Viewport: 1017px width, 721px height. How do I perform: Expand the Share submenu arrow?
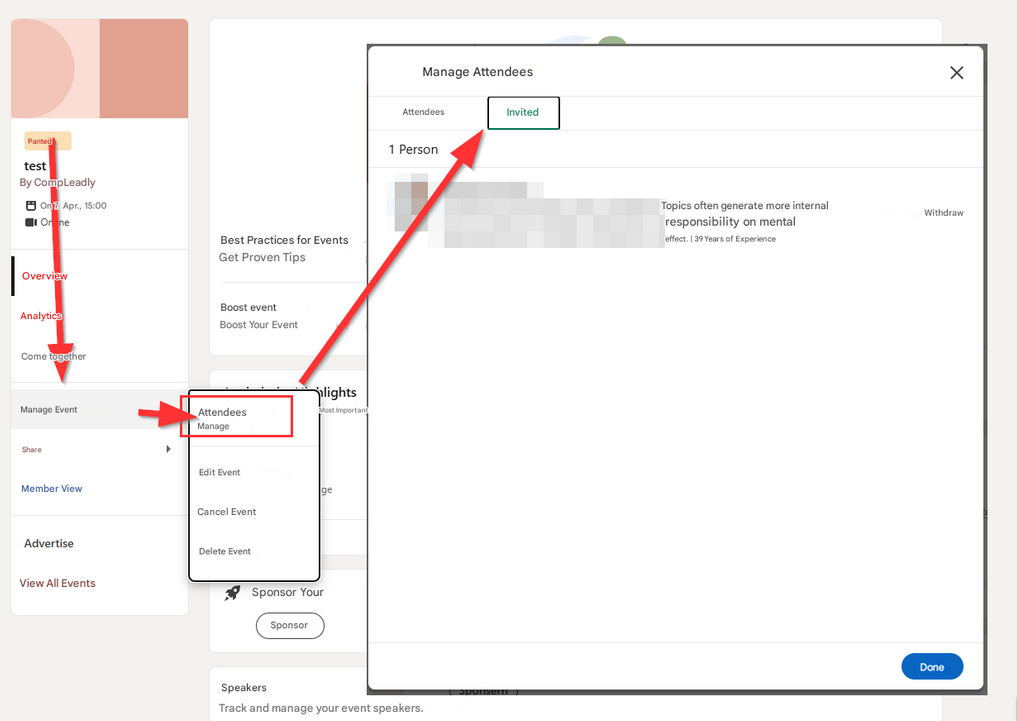168,450
